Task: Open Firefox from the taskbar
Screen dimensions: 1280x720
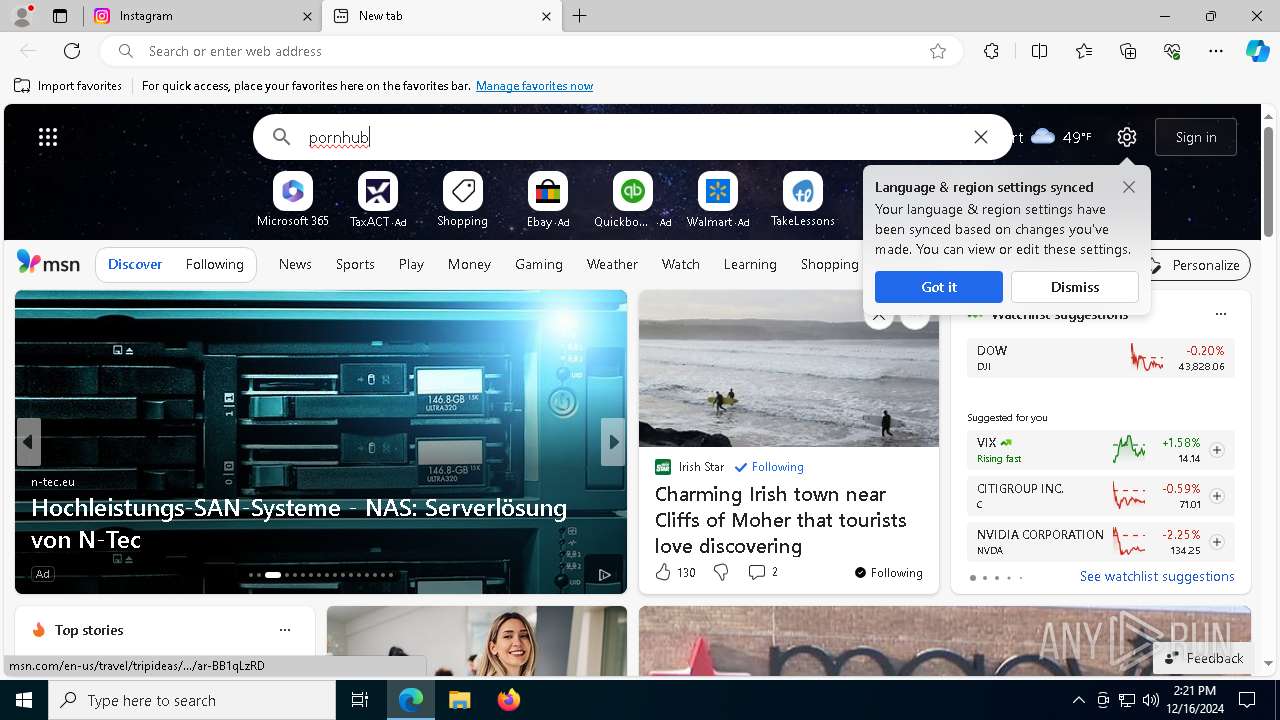Action: point(509,700)
